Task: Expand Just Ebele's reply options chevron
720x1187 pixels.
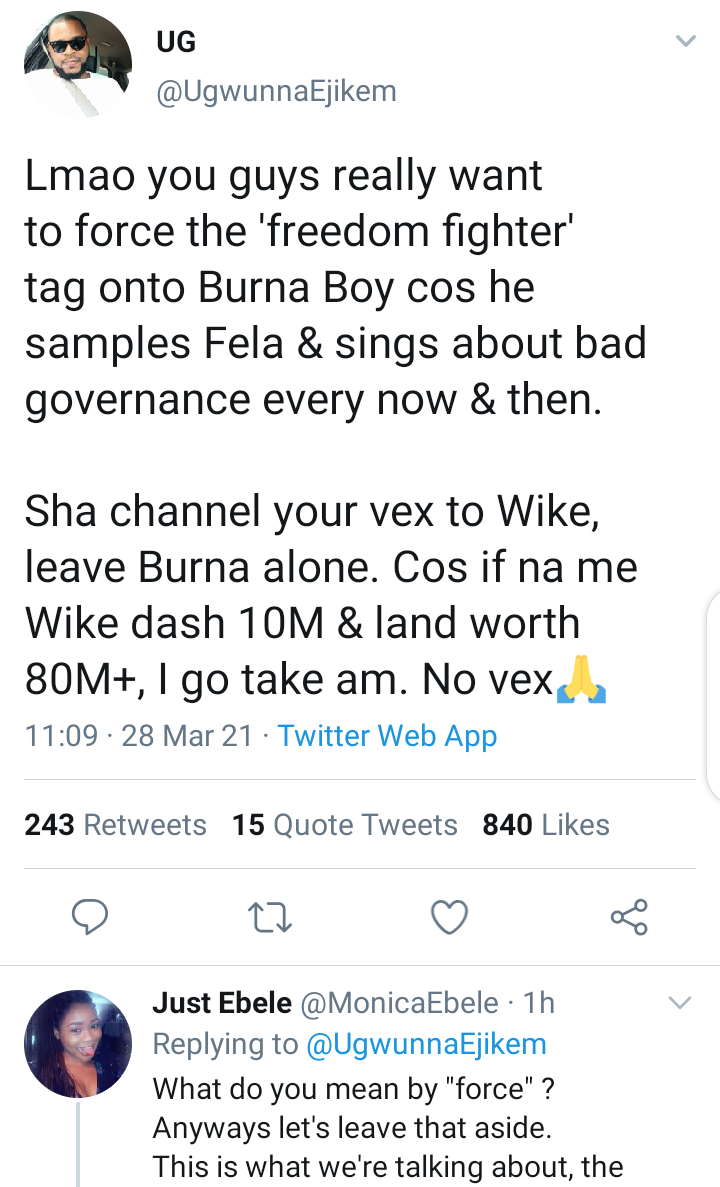Action: point(680,1003)
